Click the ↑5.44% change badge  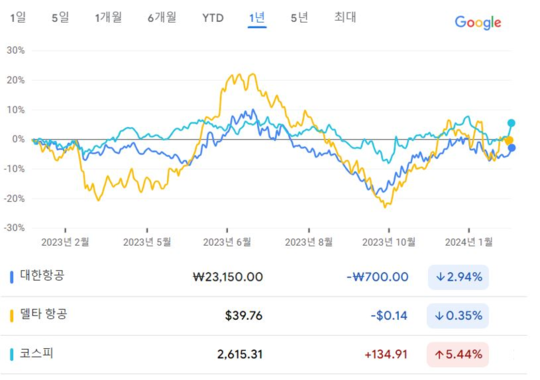click(x=458, y=355)
